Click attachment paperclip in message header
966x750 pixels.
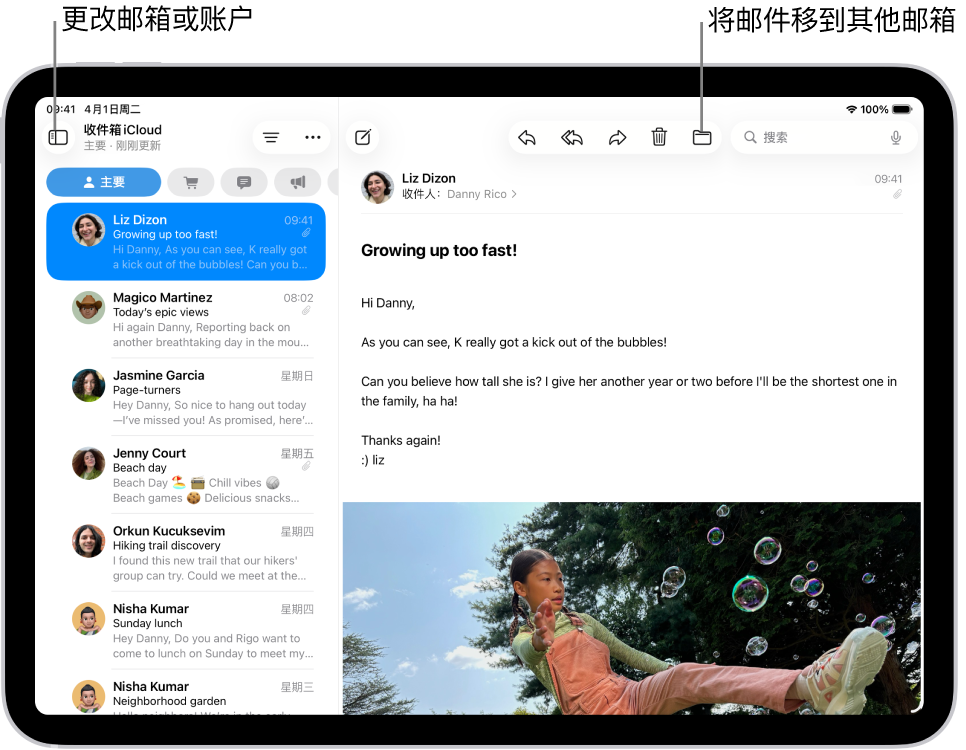(898, 195)
